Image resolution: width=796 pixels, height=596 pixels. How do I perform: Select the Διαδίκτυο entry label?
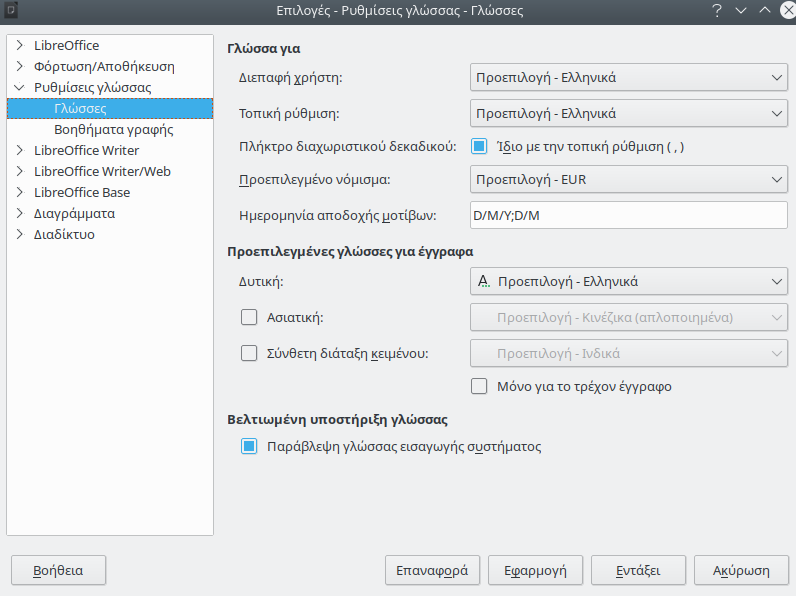click(x=64, y=234)
